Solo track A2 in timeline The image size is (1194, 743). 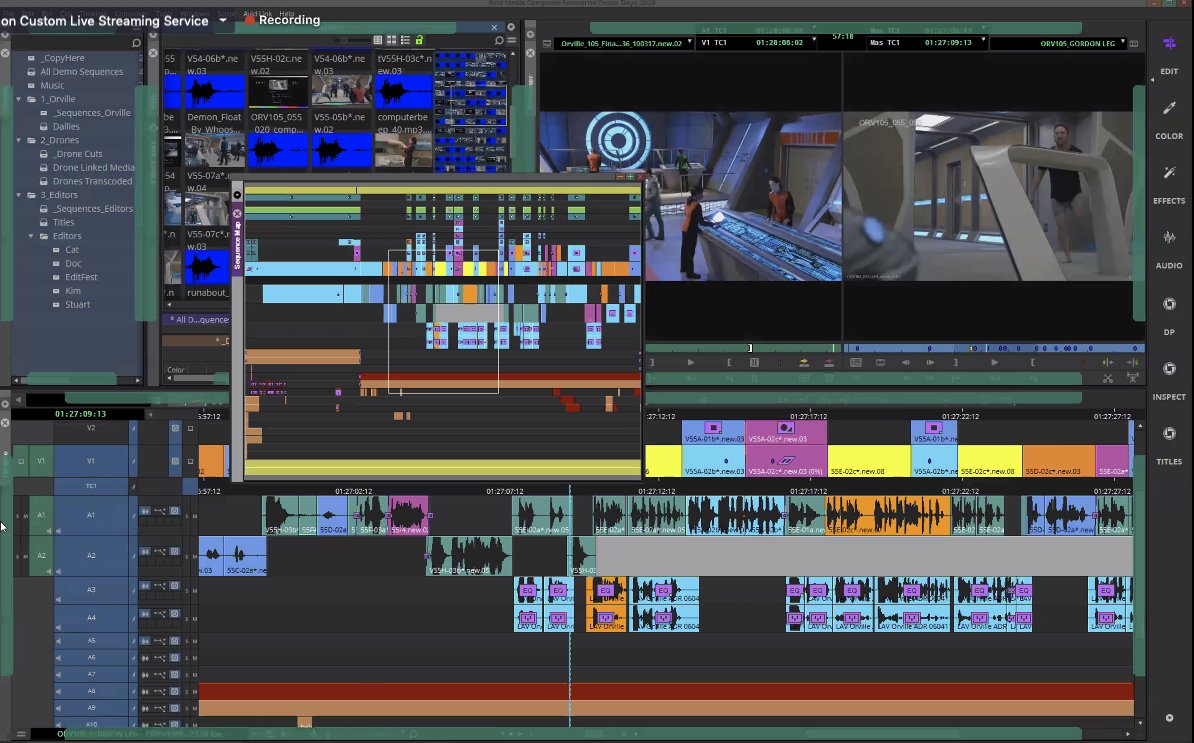click(187, 556)
